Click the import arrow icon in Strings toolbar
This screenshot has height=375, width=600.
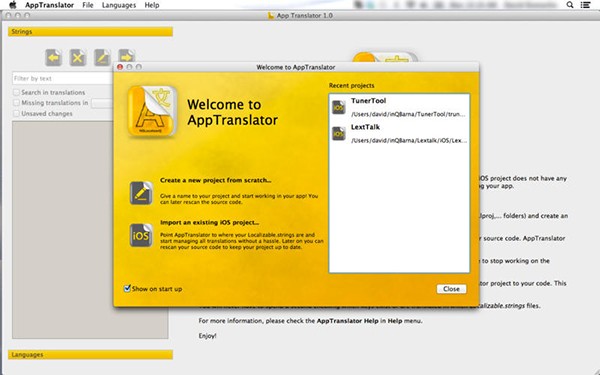tap(54, 58)
